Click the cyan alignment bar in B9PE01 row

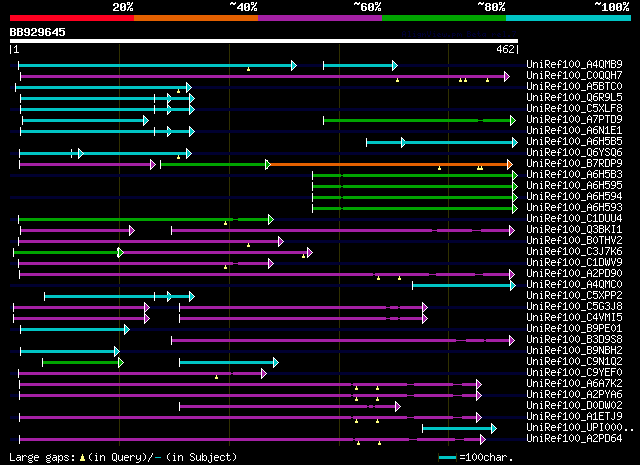(x=73, y=330)
